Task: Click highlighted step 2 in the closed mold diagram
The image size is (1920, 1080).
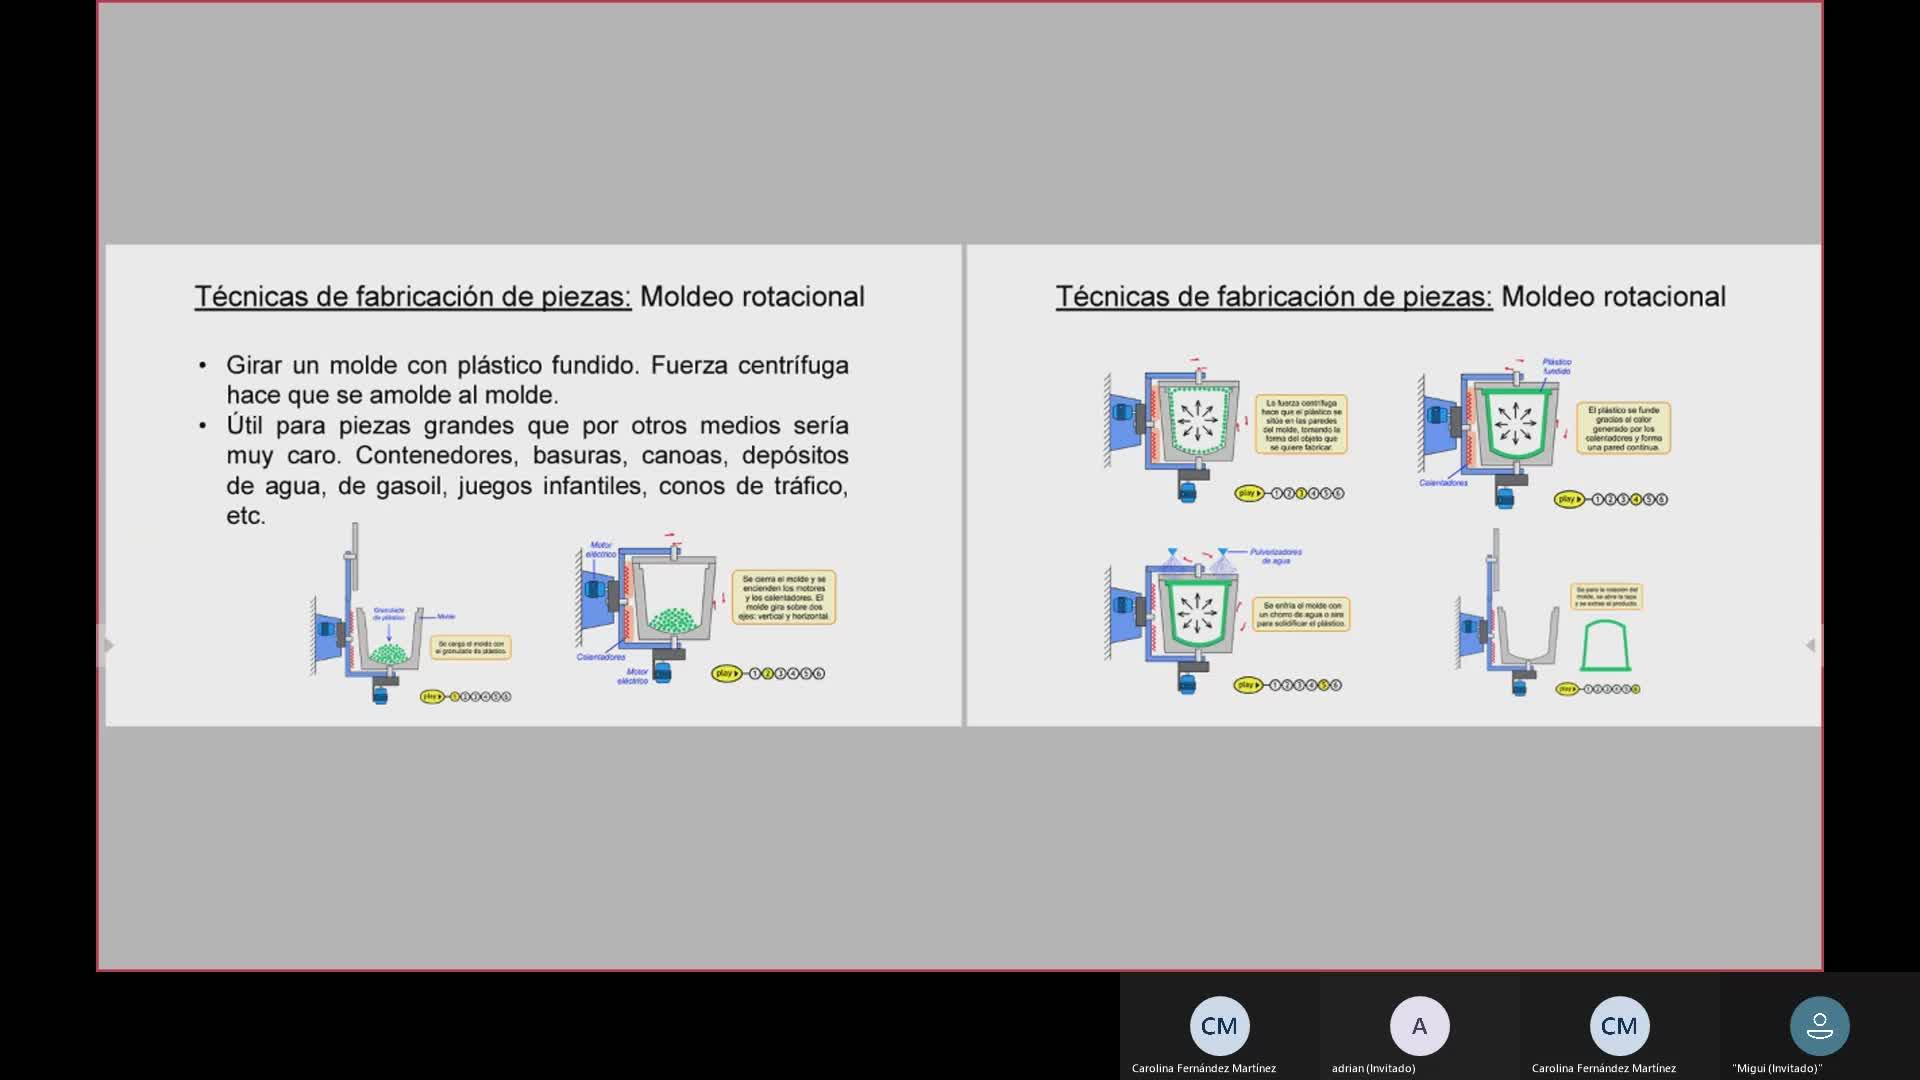Action: click(768, 673)
